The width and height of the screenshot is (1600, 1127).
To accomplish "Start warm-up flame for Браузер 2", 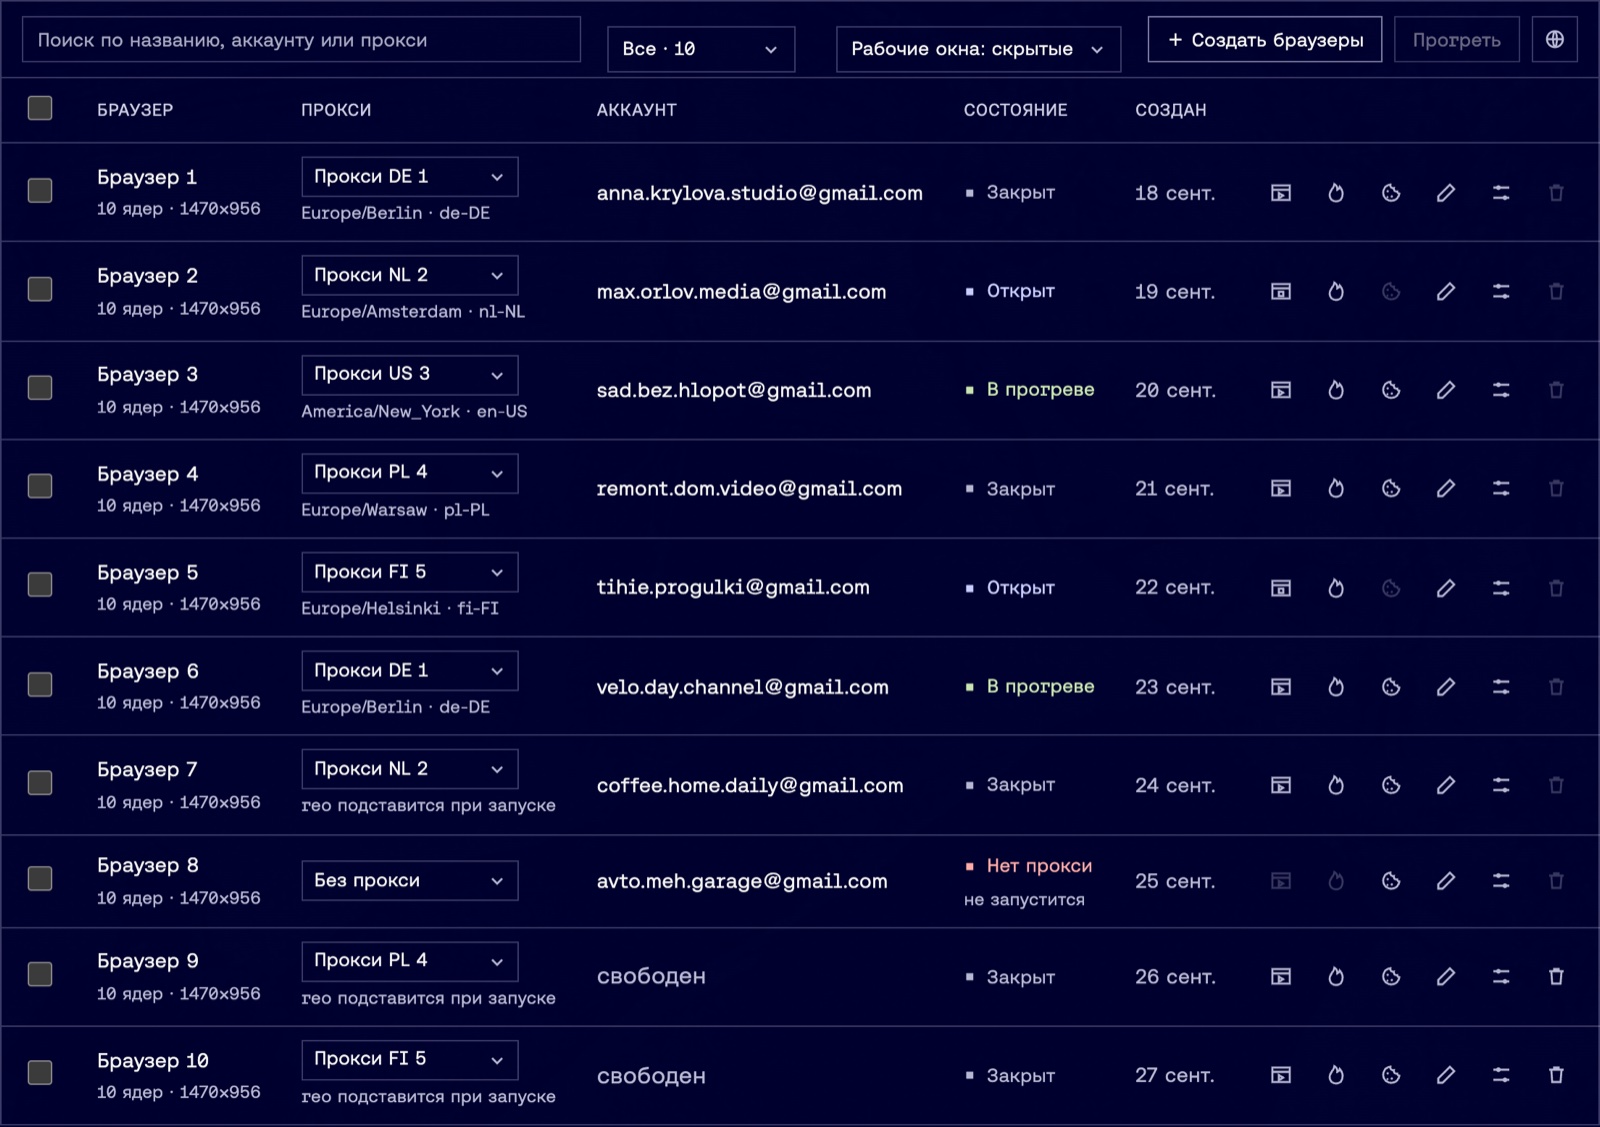I will click(1336, 292).
